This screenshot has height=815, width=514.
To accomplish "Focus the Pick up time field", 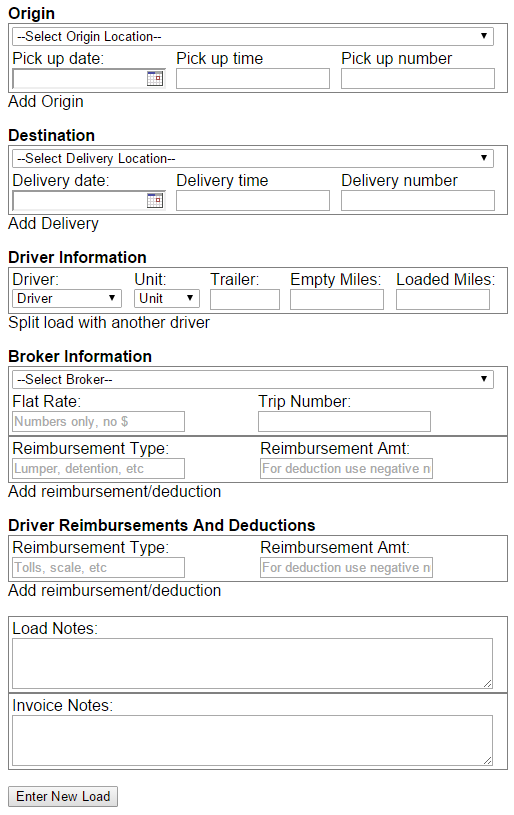I will click(253, 78).
